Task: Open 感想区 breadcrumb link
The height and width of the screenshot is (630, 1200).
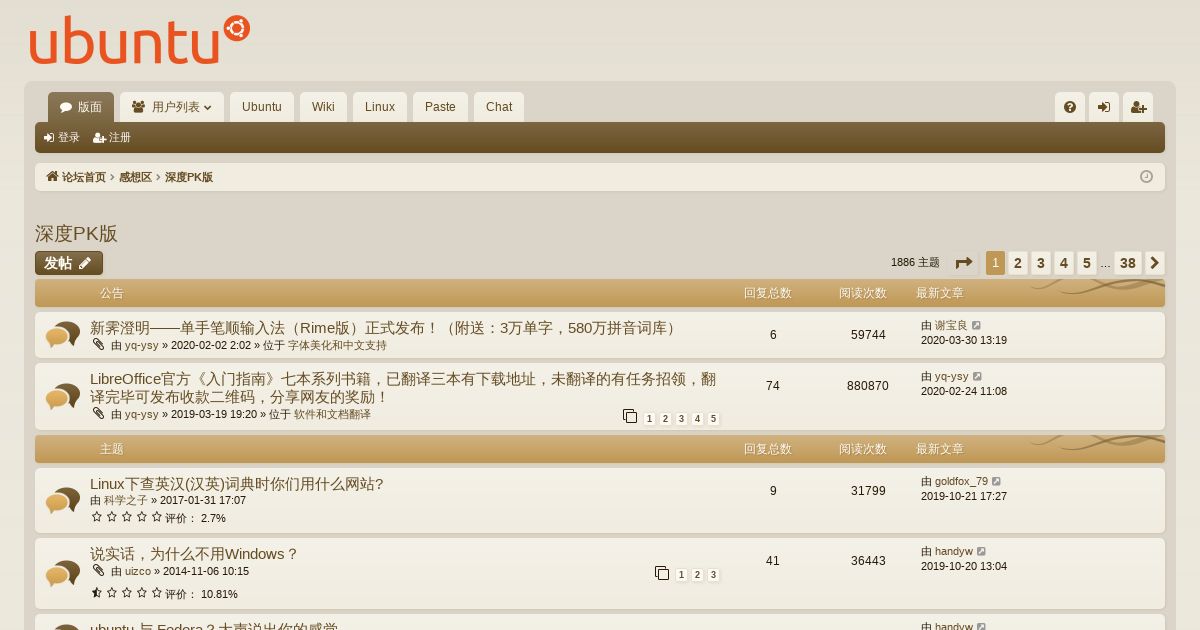Action: [x=135, y=177]
